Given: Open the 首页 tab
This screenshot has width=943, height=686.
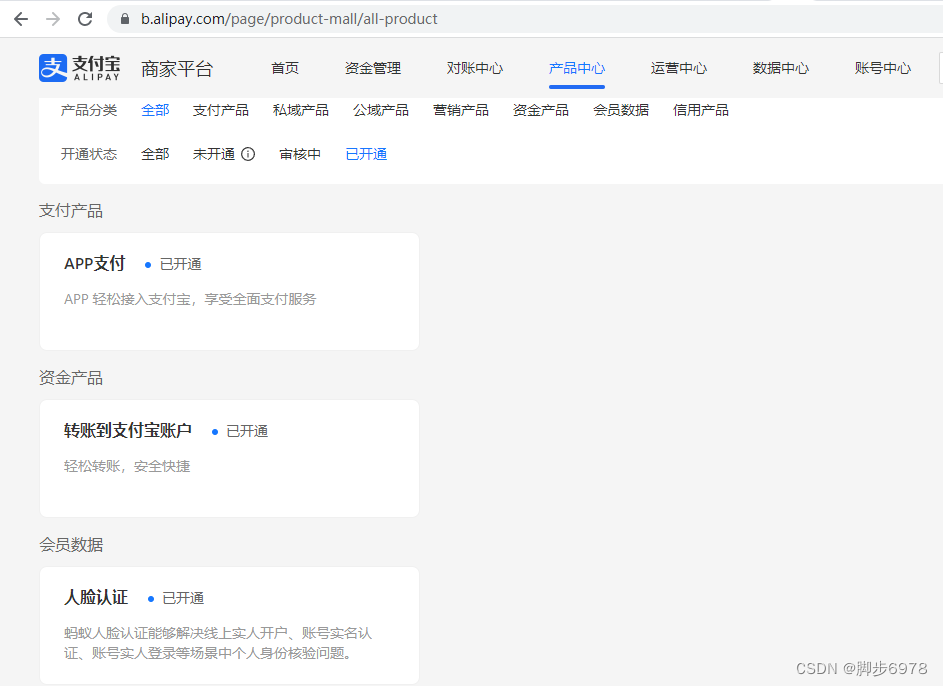Looking at the screenshot, I should pos(285,69).
